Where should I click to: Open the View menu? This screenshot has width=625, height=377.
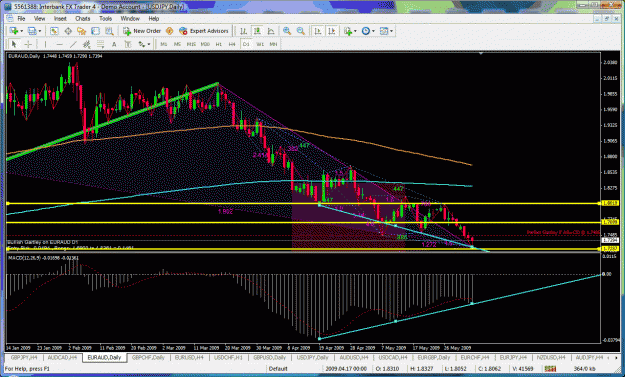pyautogui.click(x=39, y=18)
